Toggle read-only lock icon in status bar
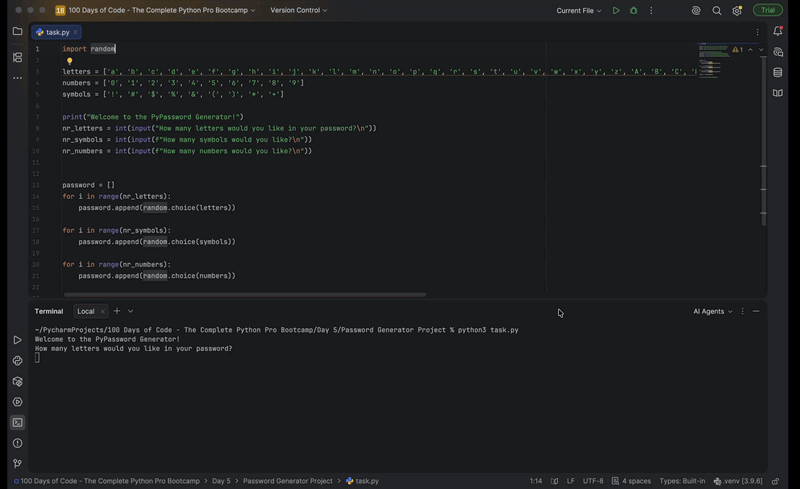 coord(776,481)
